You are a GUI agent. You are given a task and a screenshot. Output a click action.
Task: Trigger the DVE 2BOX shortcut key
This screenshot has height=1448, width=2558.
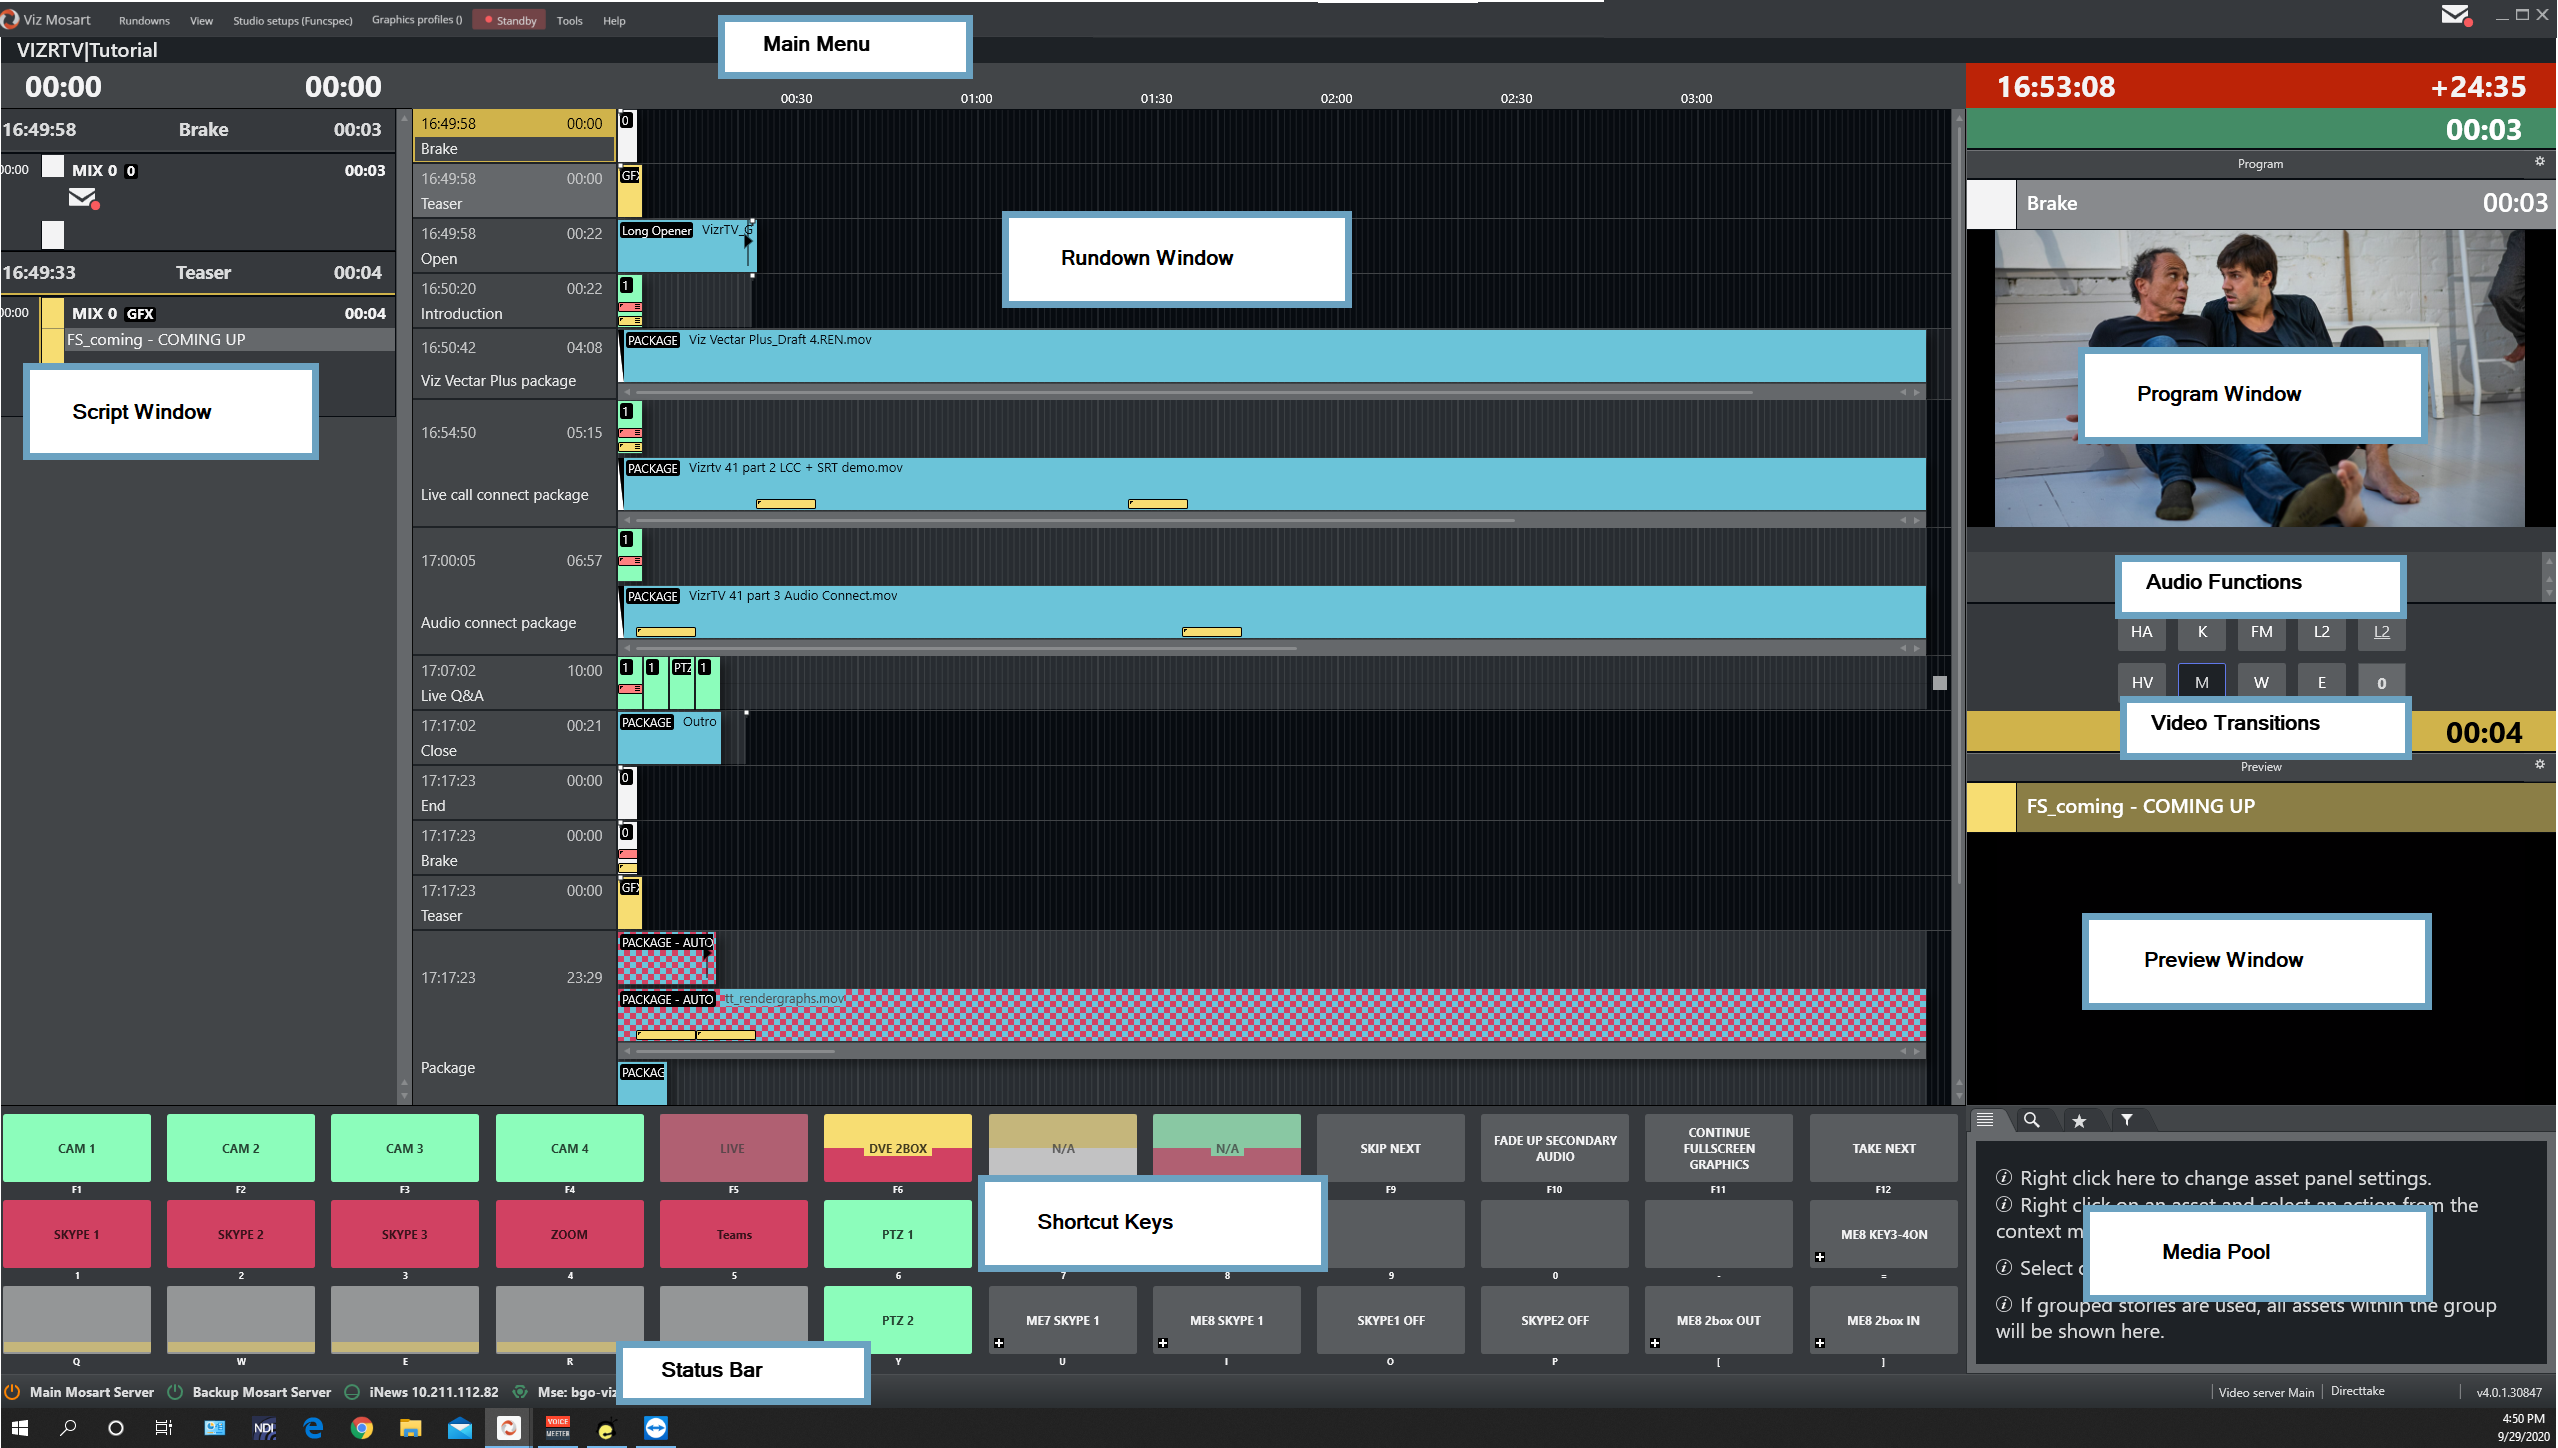[x=898, y=1148]
